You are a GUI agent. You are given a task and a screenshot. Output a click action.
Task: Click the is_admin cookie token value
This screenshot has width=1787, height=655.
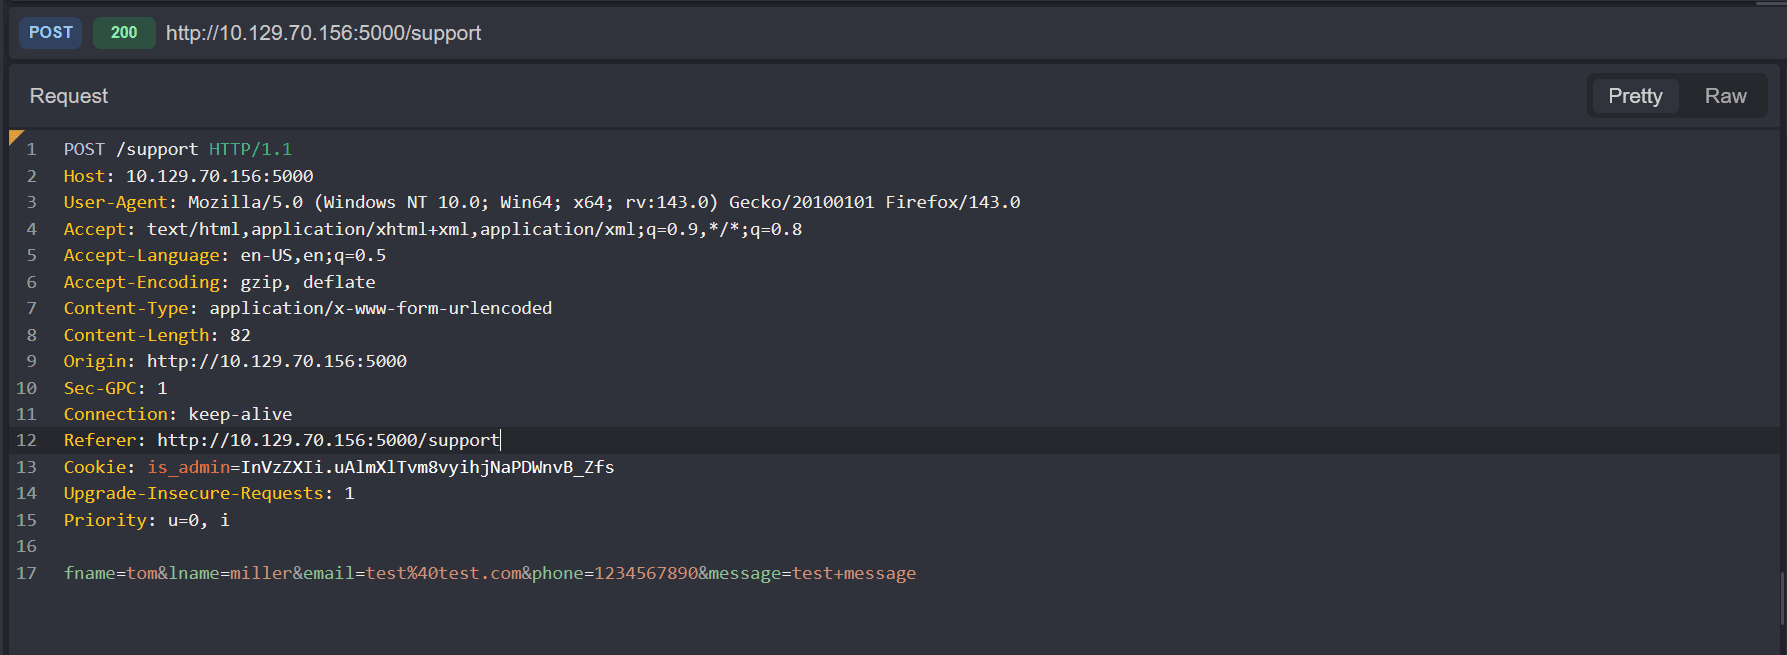tap(427, 467)
